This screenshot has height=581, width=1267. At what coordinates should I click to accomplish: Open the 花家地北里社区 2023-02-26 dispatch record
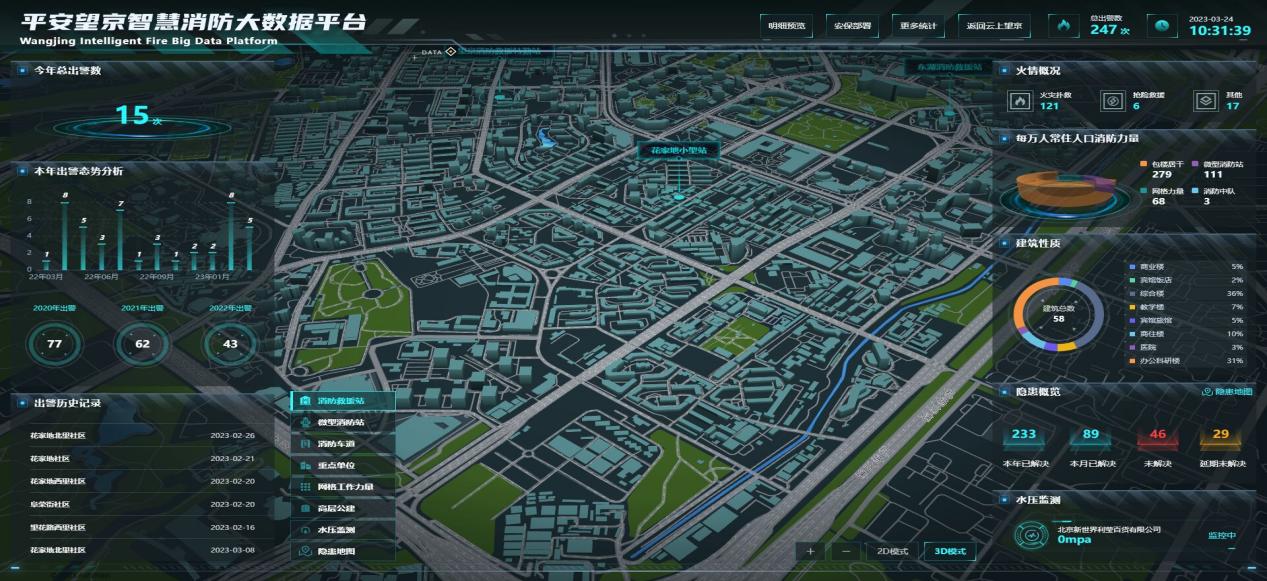(141, 436)
